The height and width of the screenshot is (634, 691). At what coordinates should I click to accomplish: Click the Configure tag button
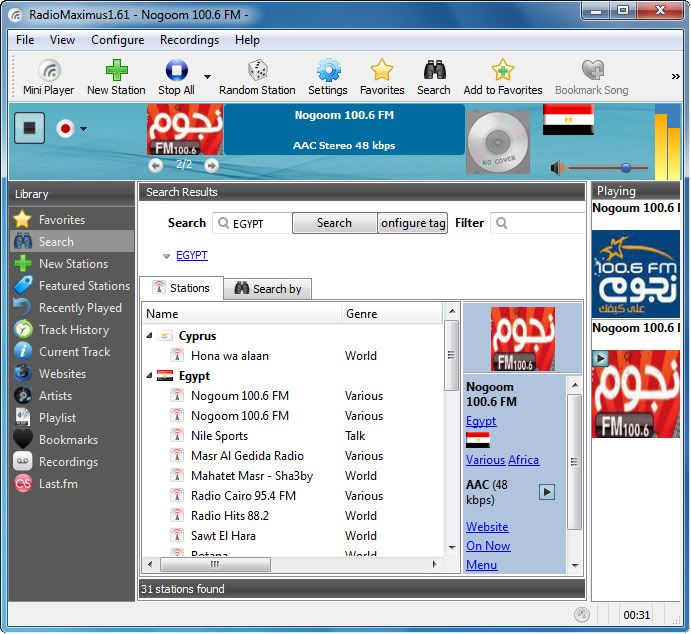point(412,223)
